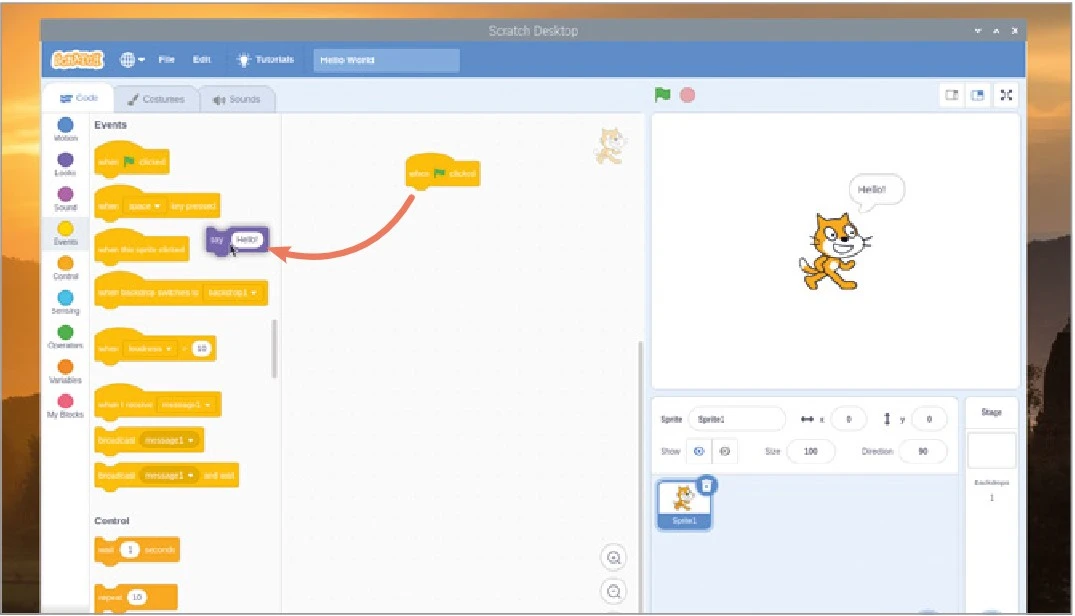Viewport: 1075px width, 616px height.
Task: Zoom in on the code workspace
Action: [614, 558]
